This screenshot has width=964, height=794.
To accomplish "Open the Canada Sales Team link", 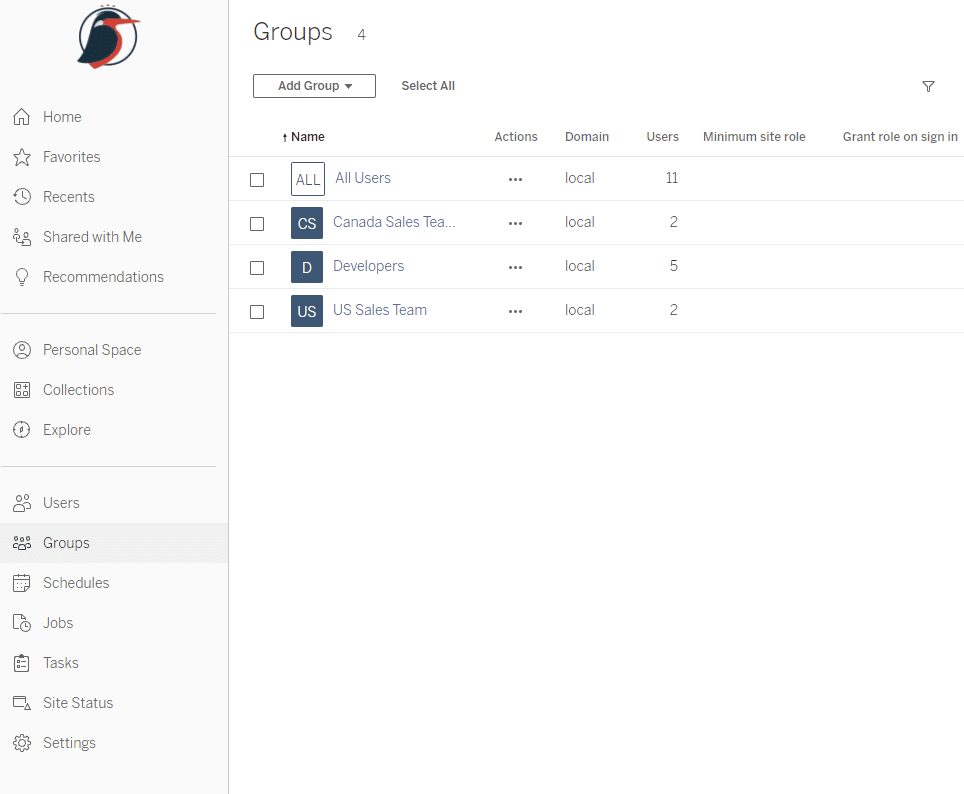I will tap(394, 222).
